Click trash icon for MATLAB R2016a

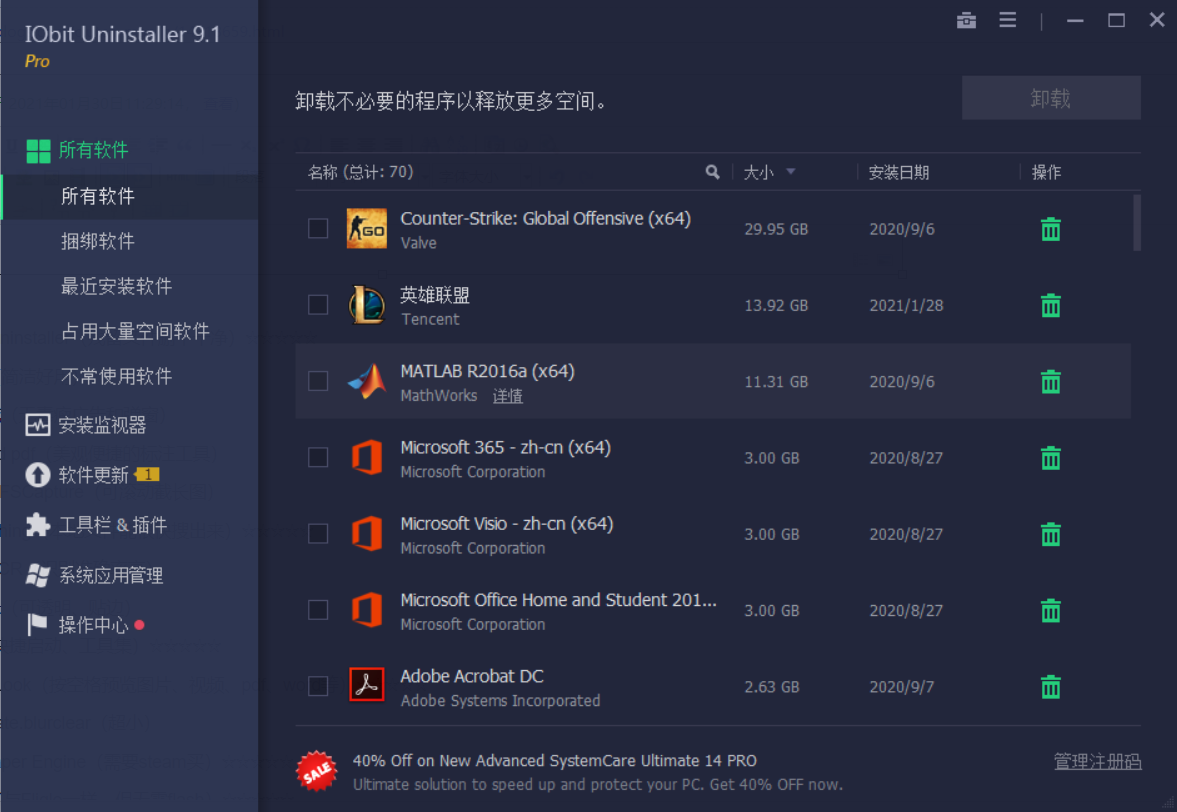pos(1050,382)
